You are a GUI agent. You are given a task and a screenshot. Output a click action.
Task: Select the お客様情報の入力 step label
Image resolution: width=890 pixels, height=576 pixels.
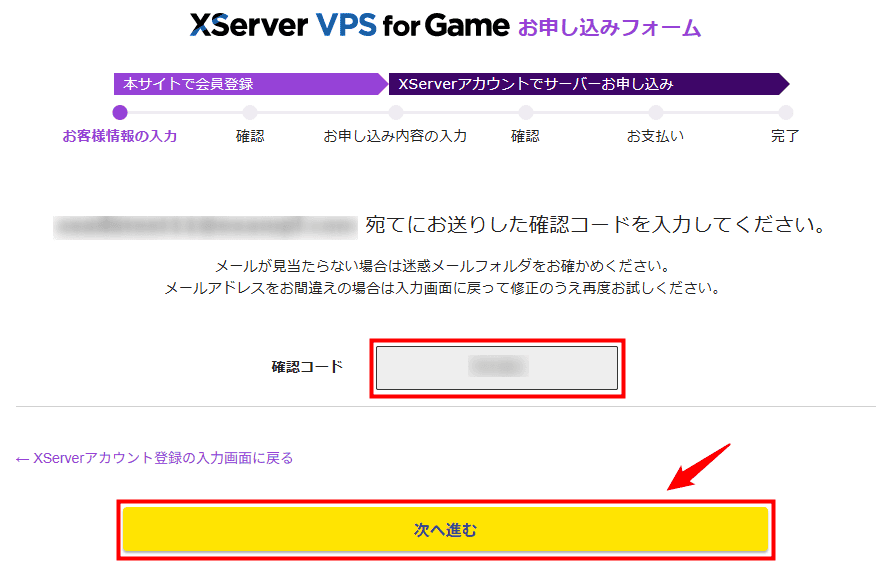pos(120,136)
